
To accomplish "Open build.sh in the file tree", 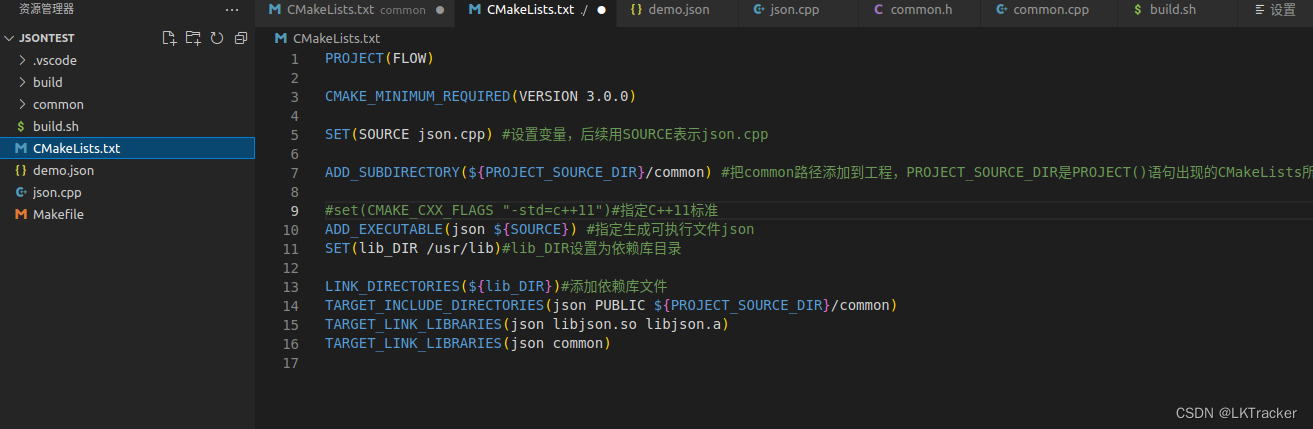I will coord(127,126).
